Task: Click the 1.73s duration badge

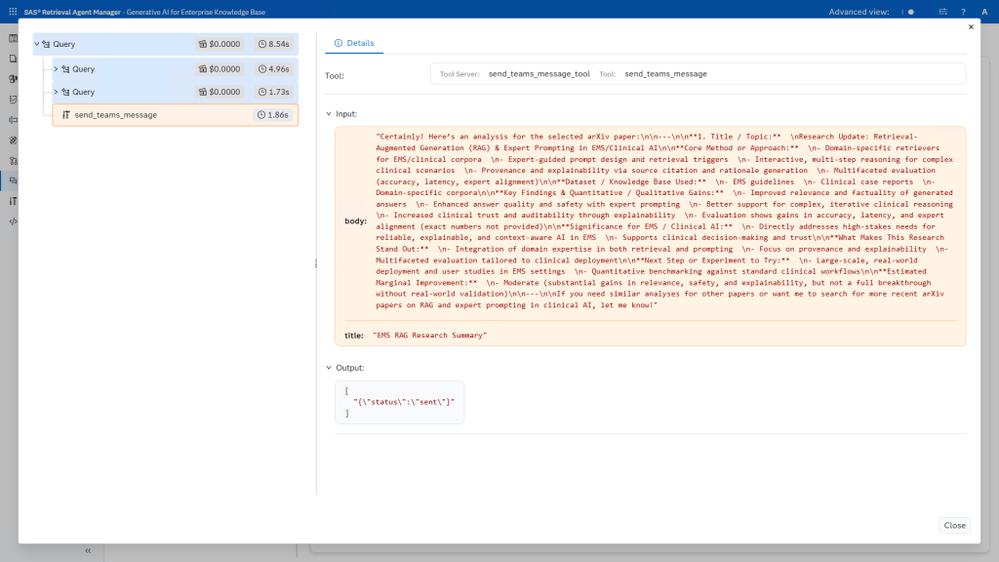Action: [274, 92]
